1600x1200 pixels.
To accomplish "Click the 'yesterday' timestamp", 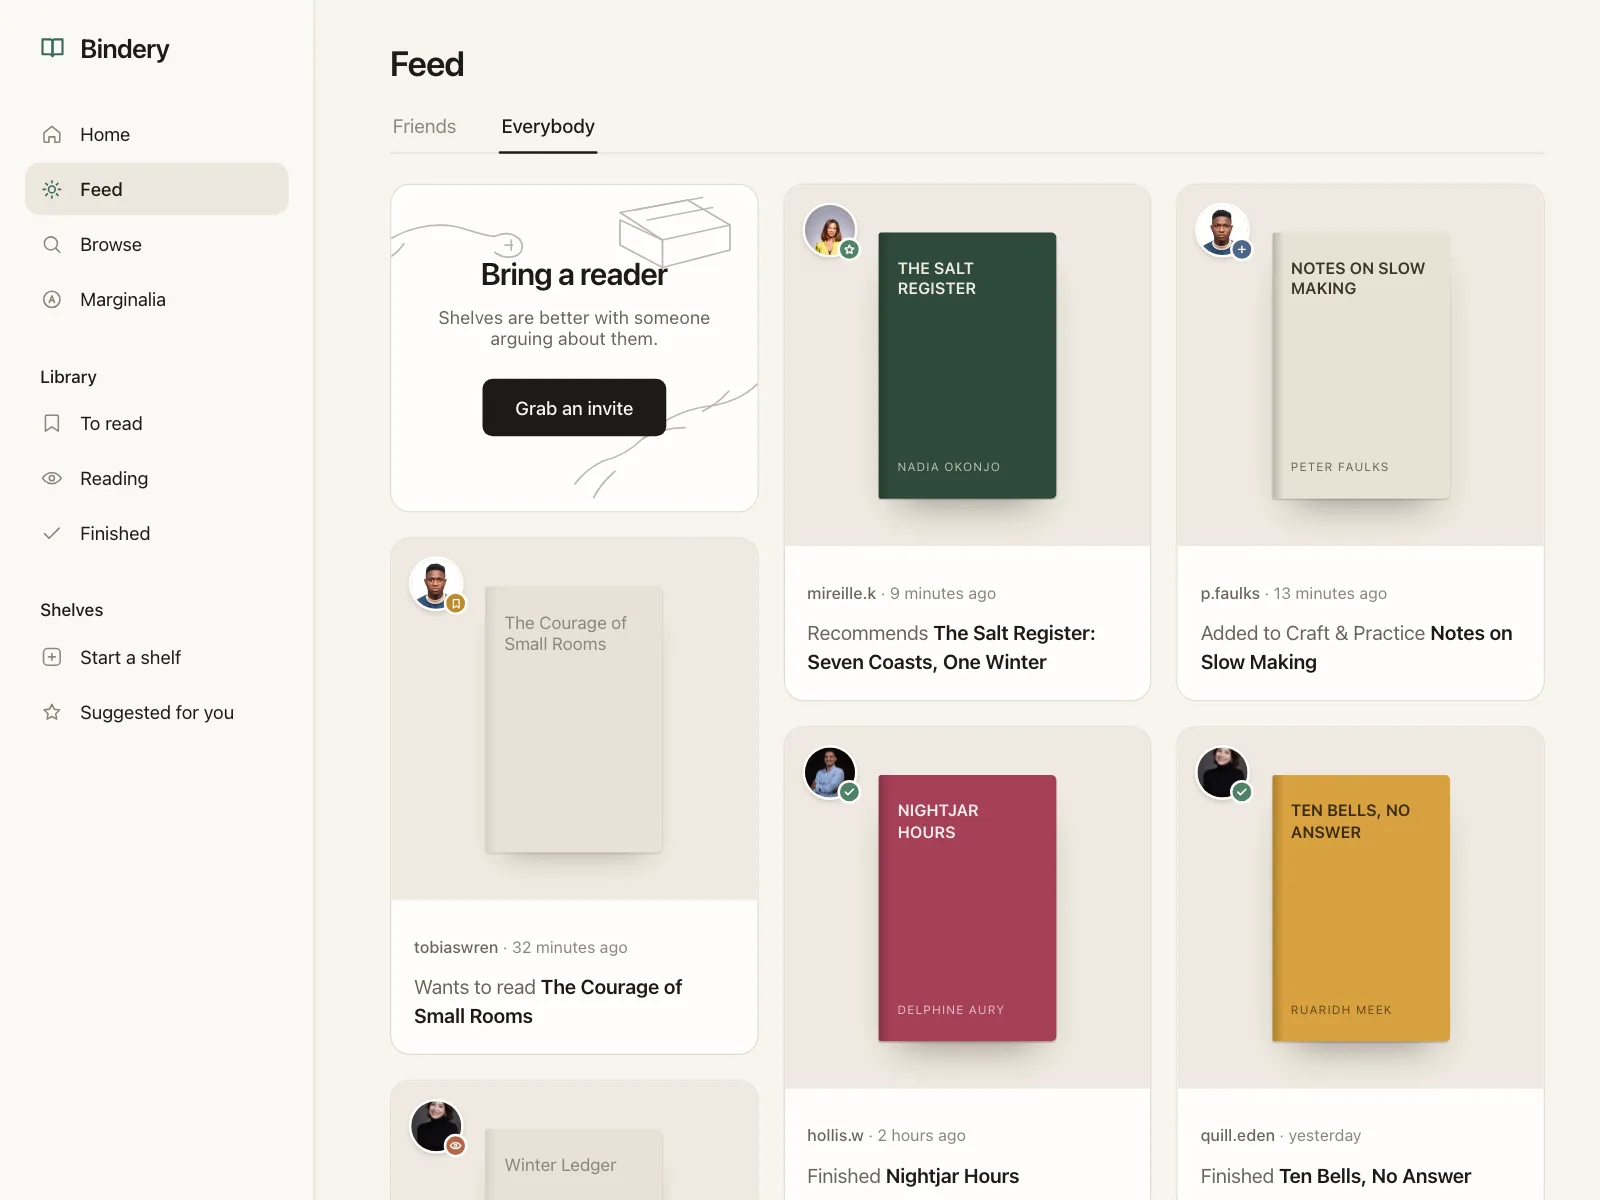I will point(1325,1135).
